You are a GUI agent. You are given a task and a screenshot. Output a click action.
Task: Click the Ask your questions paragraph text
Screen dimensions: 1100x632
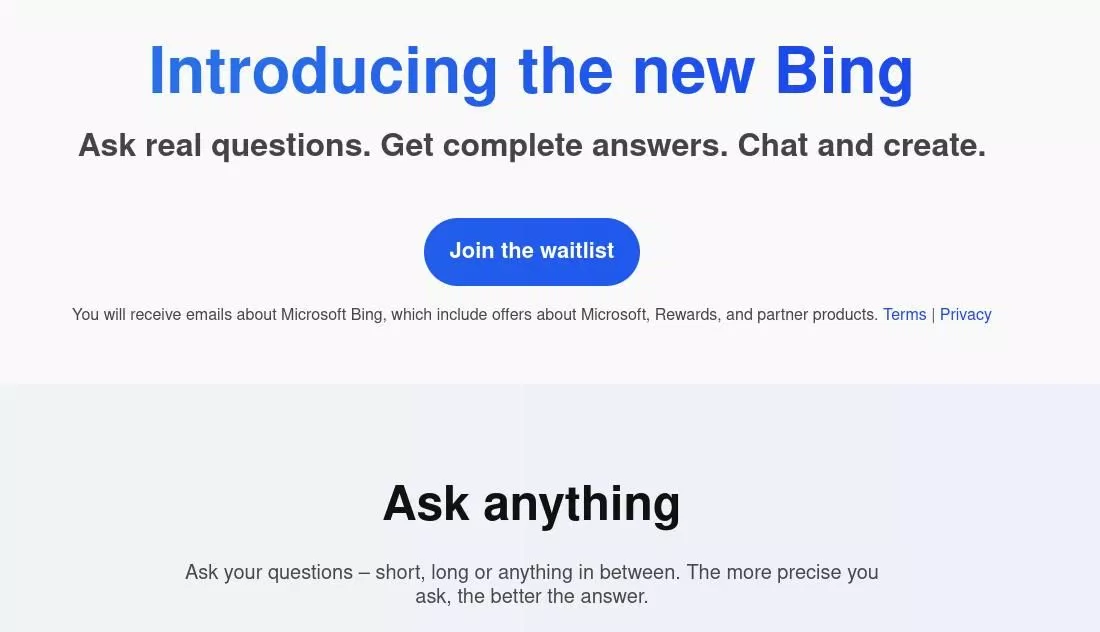(x=531, y=583)
